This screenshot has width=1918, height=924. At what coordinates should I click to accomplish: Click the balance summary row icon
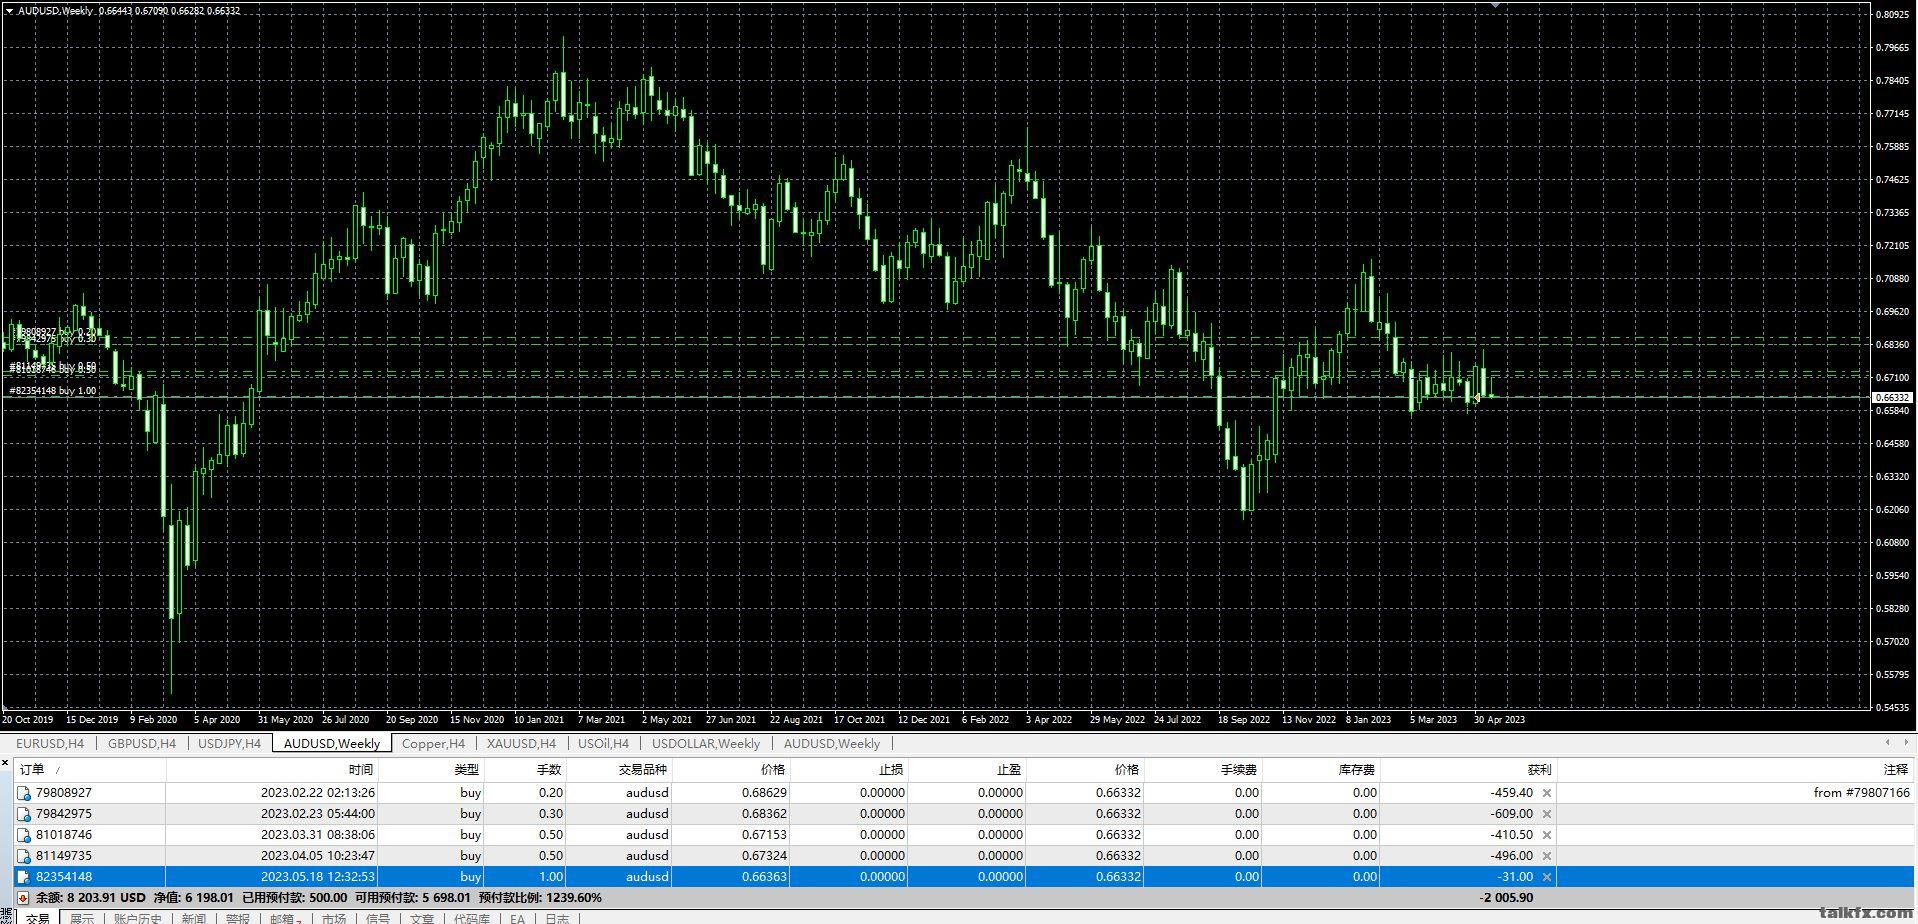23,898
